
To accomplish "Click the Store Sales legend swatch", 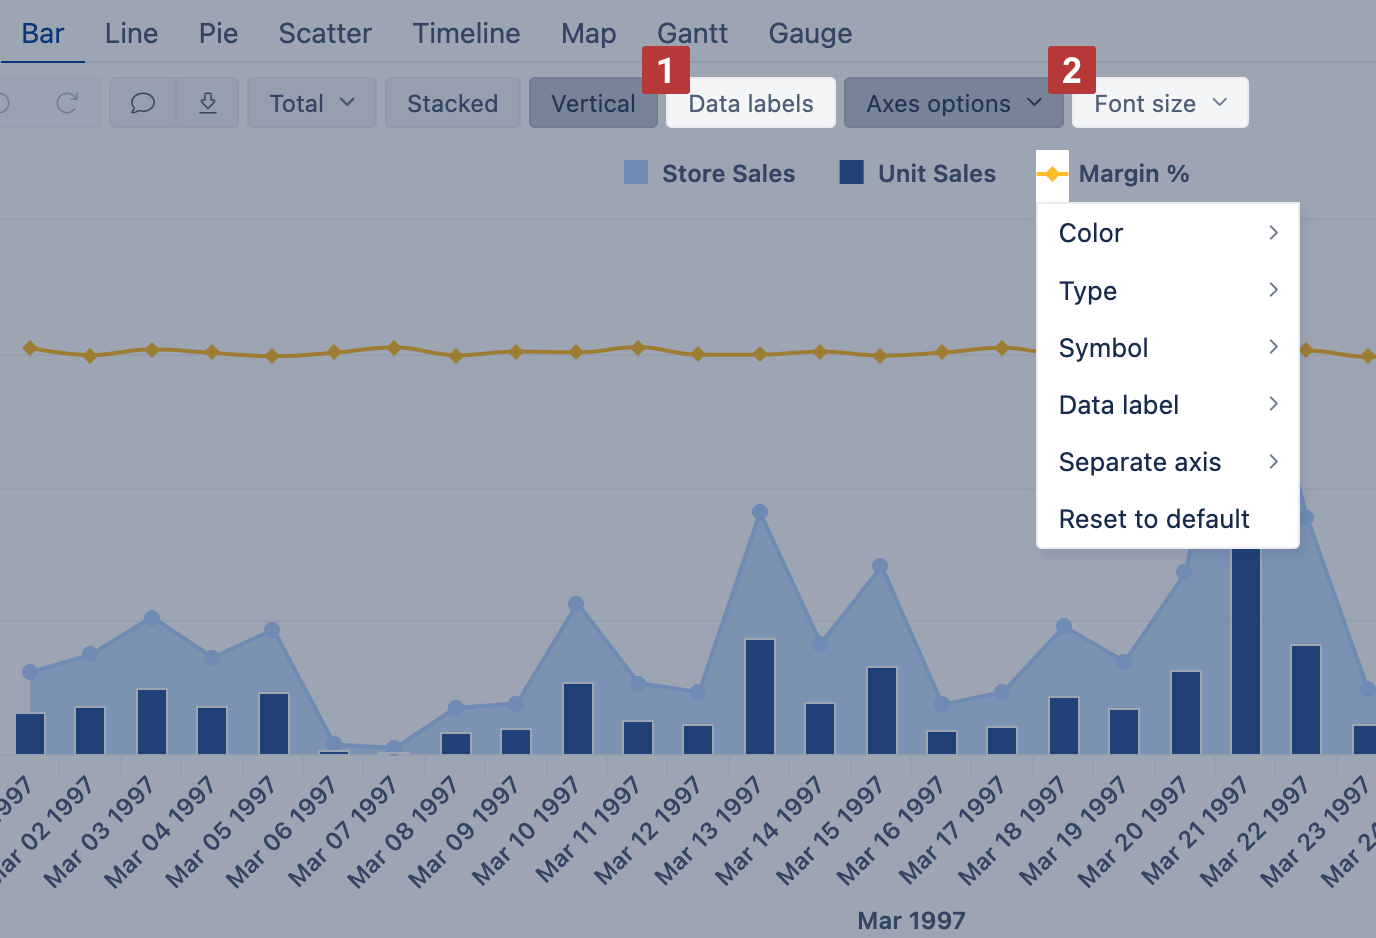I will tap(636, 172).
